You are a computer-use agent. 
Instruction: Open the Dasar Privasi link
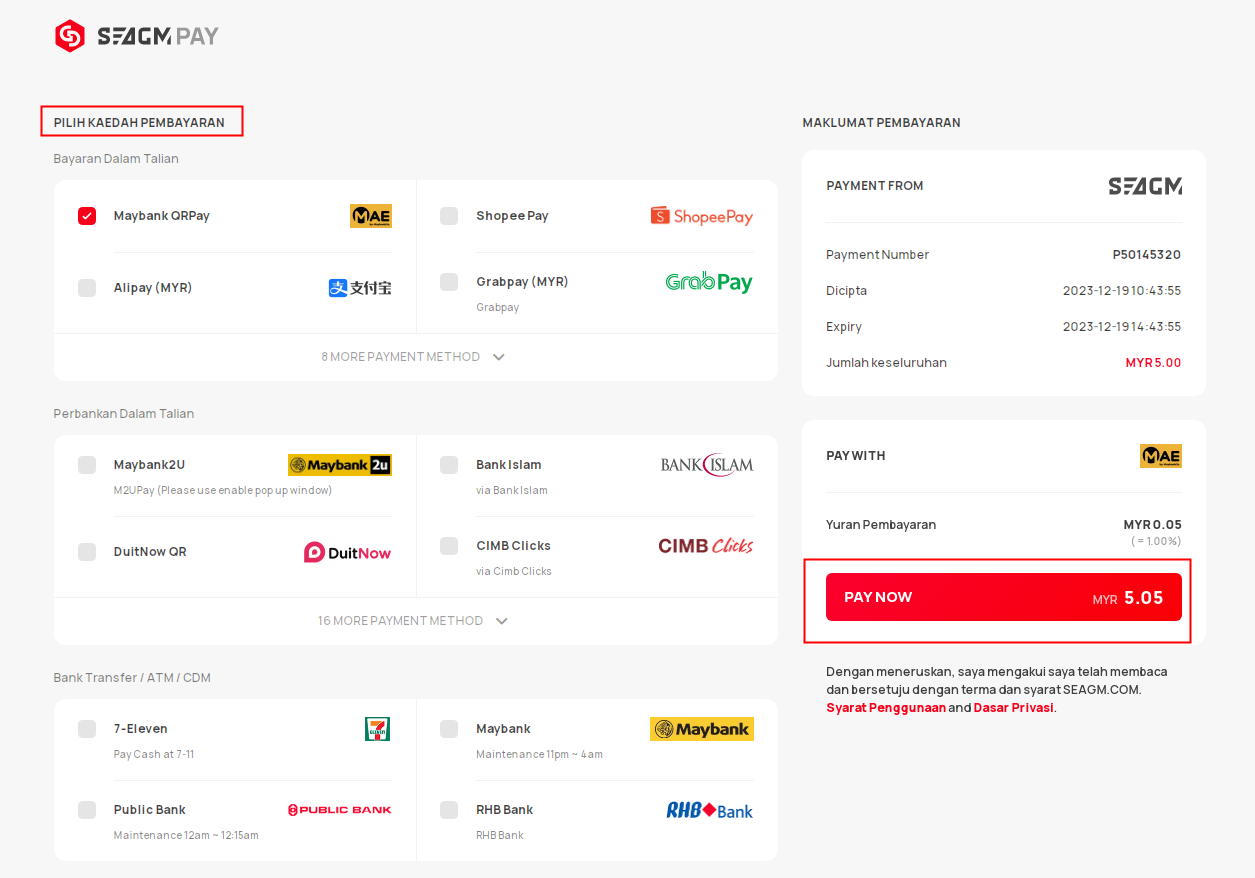coord(1013,707)
